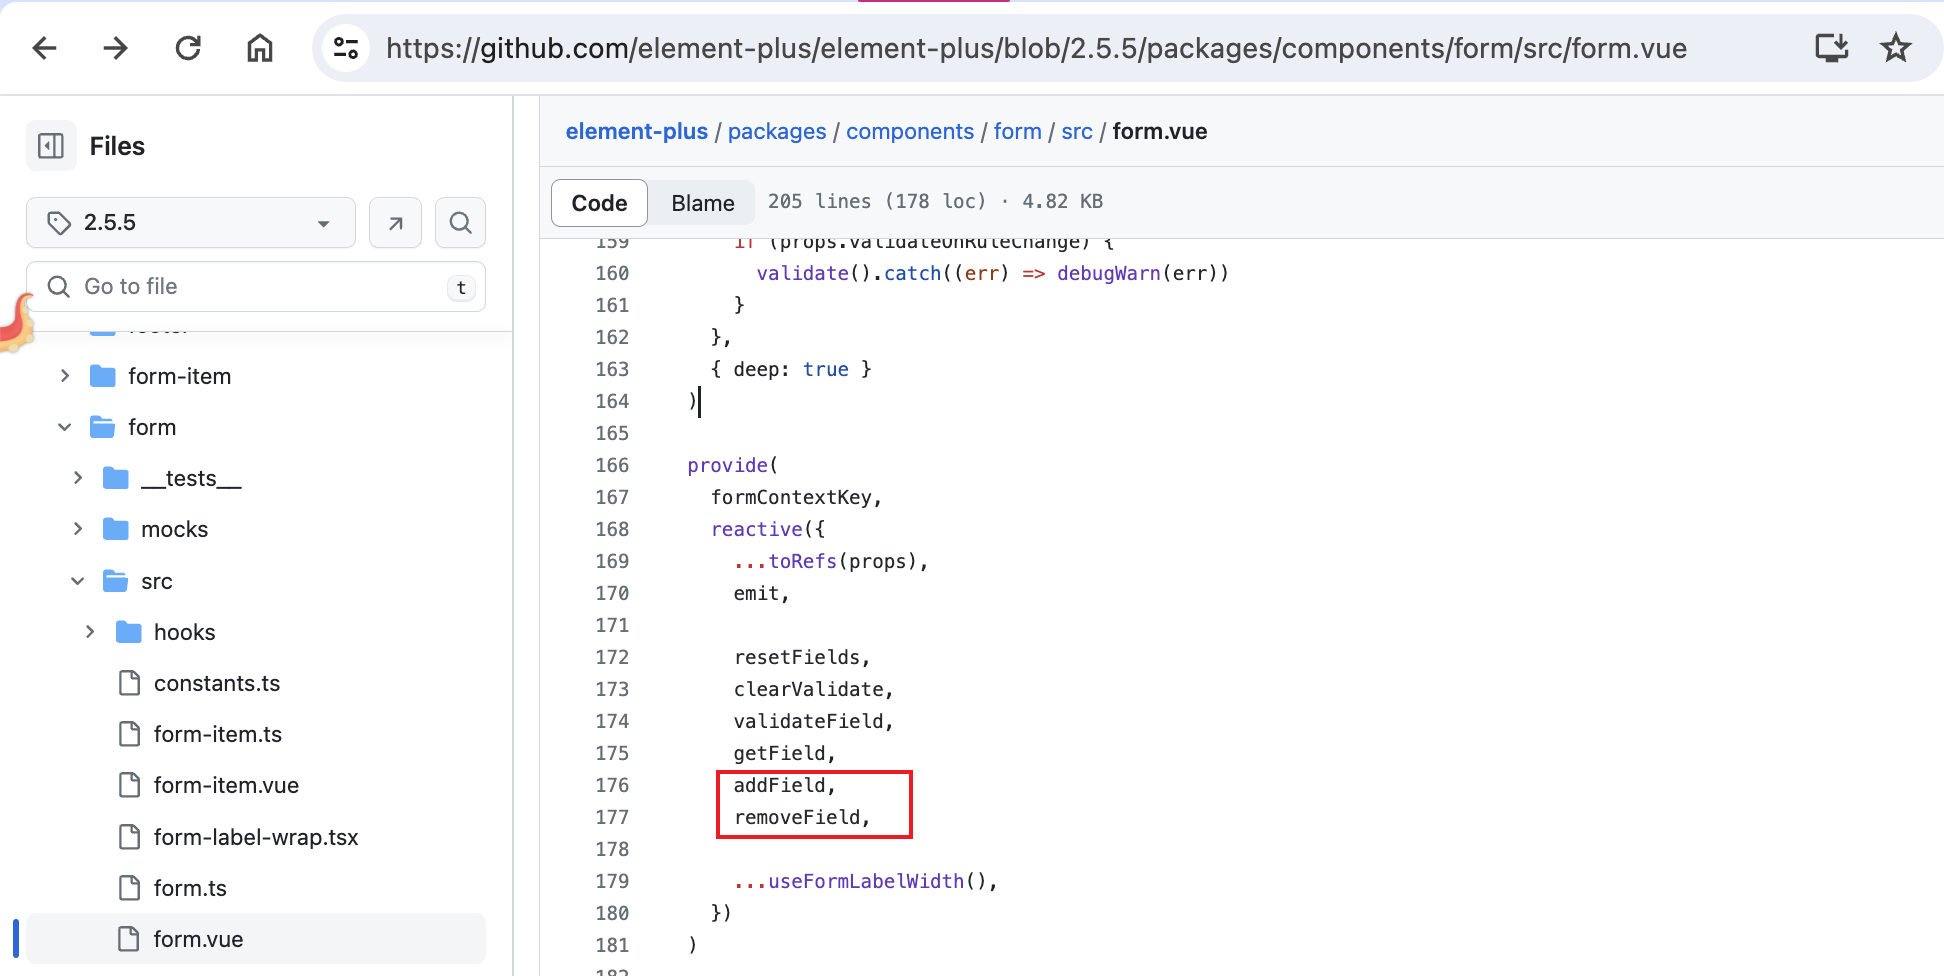Select the Code tab
1944x976 pixels.
[x=598, y=202]
